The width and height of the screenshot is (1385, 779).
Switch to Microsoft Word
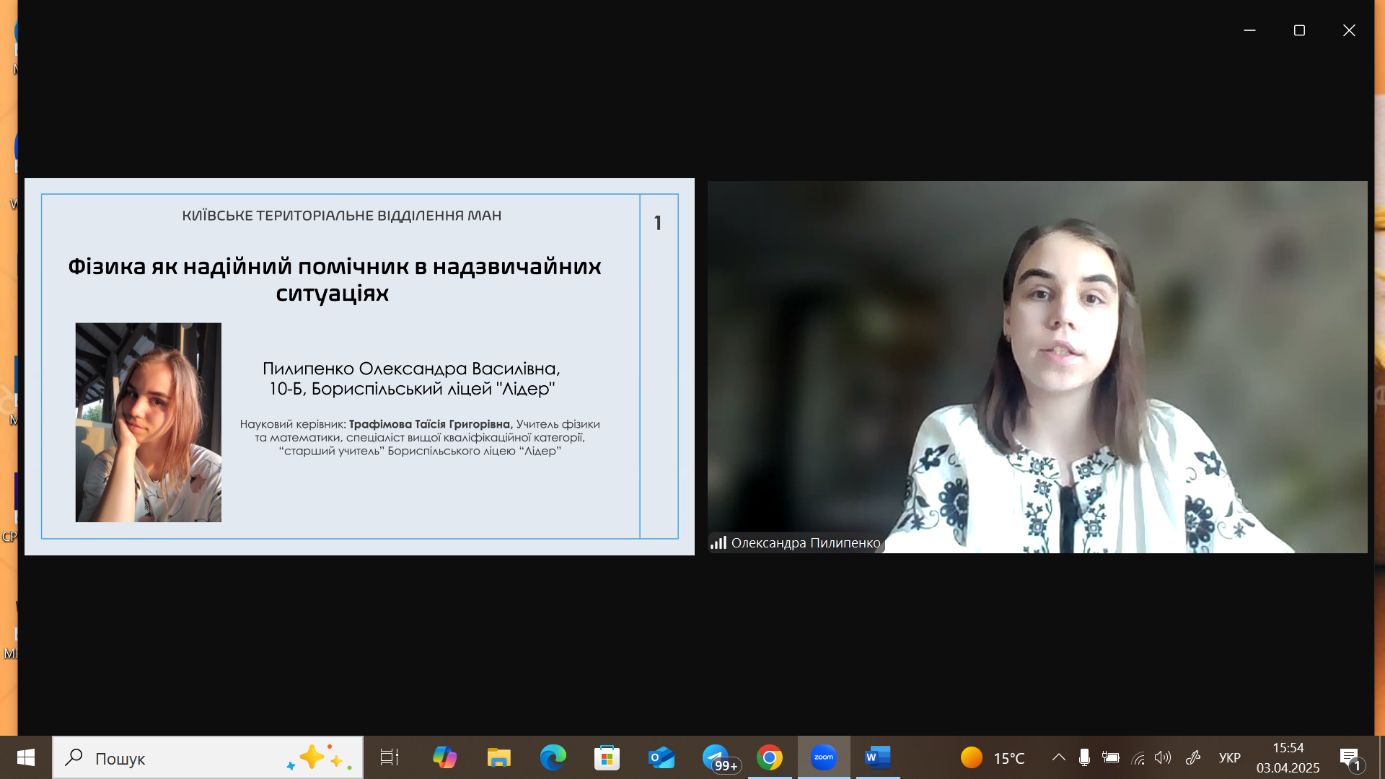877,758
